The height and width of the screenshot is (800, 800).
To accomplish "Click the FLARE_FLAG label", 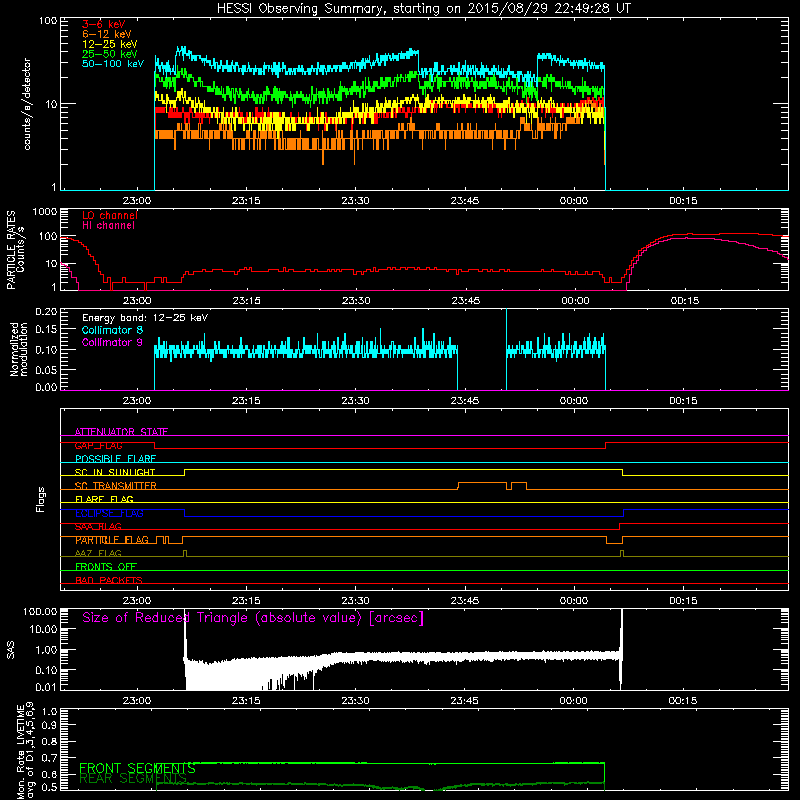I will (x=104, y=499).
